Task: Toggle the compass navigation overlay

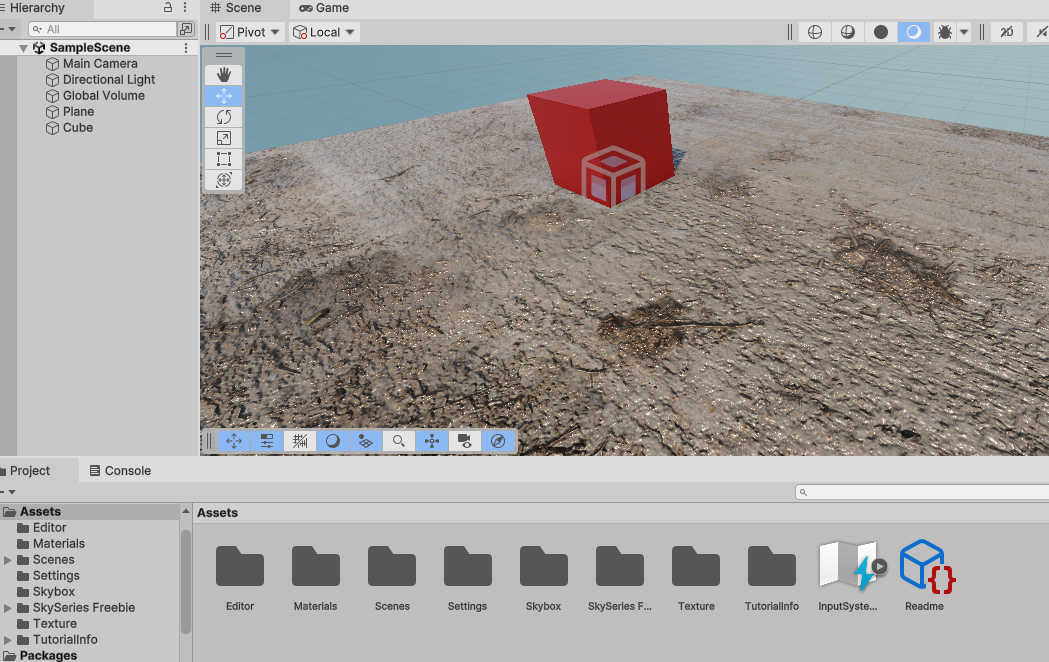Action: (x=498, y=441)
